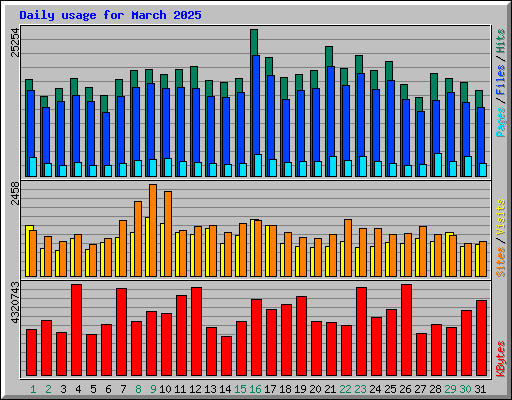Screen dimensions: 512x400
Task: Click day 21 on the date axis
Action: click(x=330, y=389)
